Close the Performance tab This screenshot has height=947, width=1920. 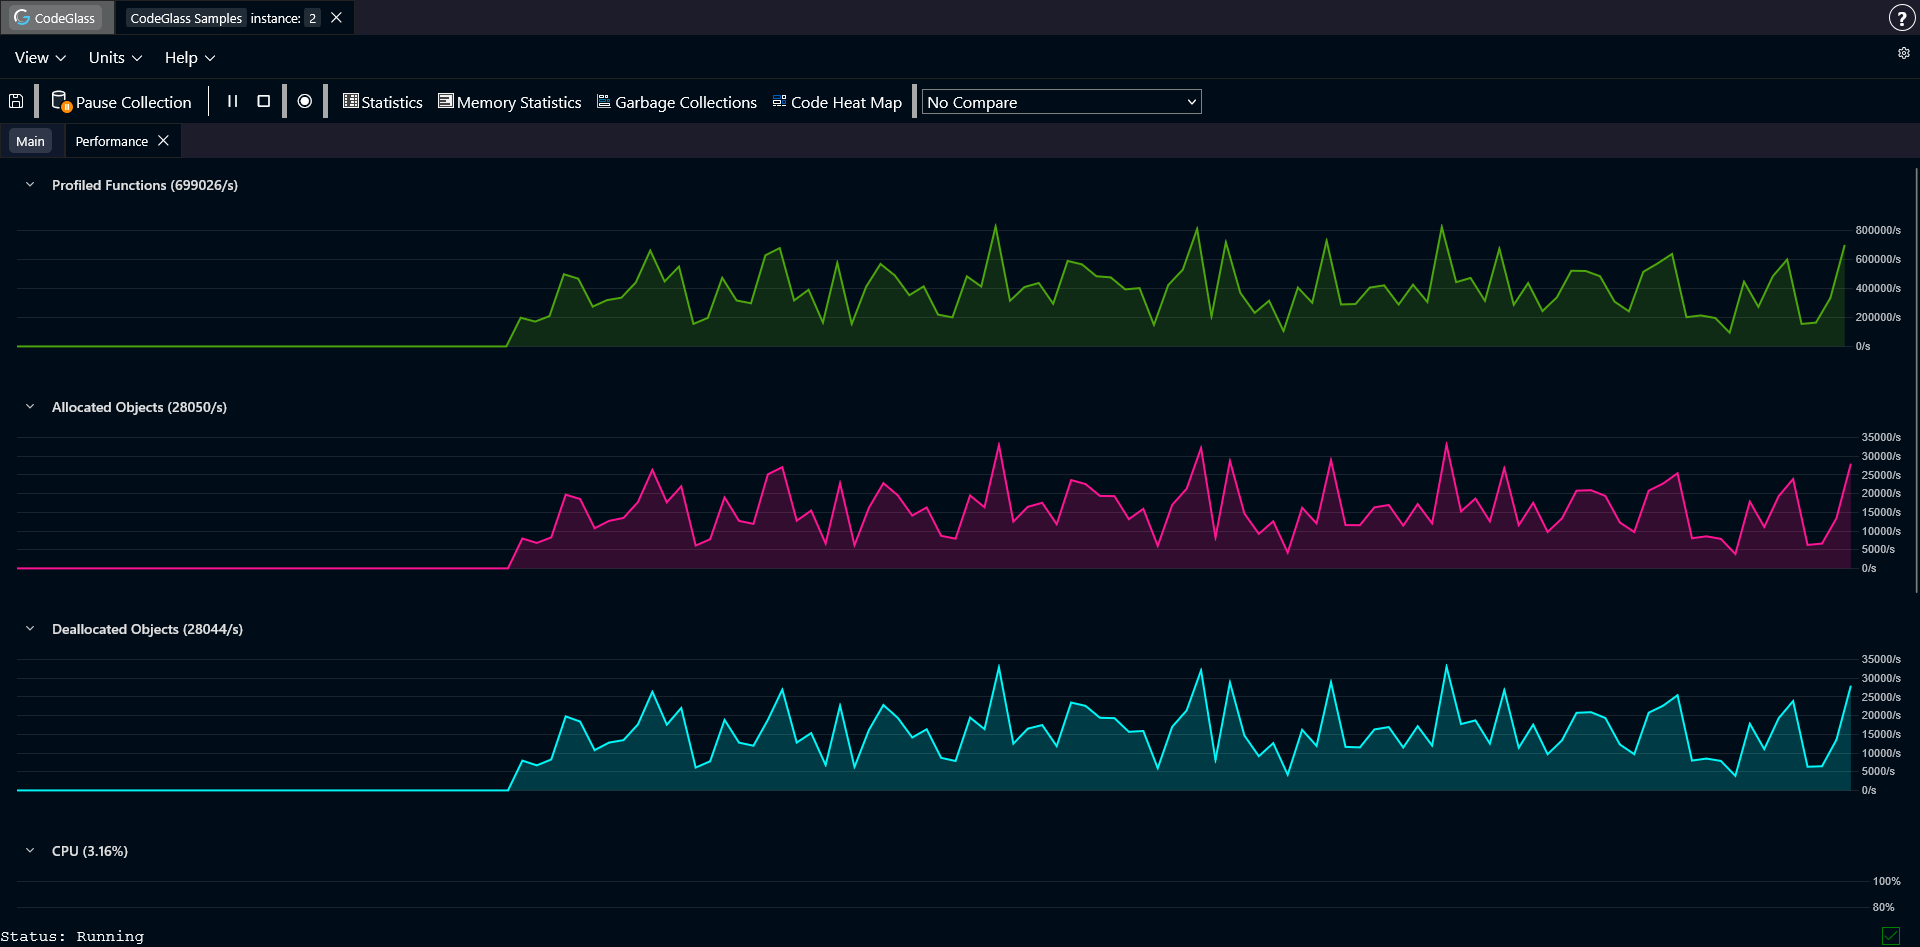point(164,141)
